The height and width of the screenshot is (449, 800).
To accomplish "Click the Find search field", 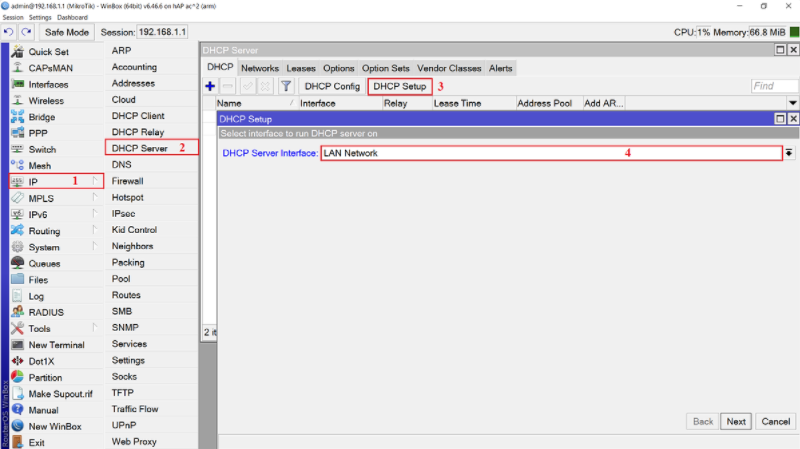I will point(774,87).
